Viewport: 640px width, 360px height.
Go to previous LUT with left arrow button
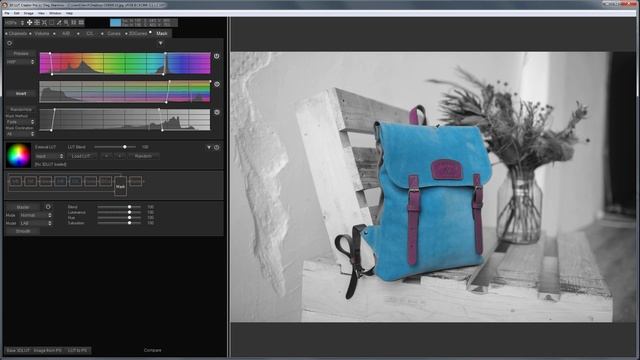pyautogui.click(x=106, y=156)
